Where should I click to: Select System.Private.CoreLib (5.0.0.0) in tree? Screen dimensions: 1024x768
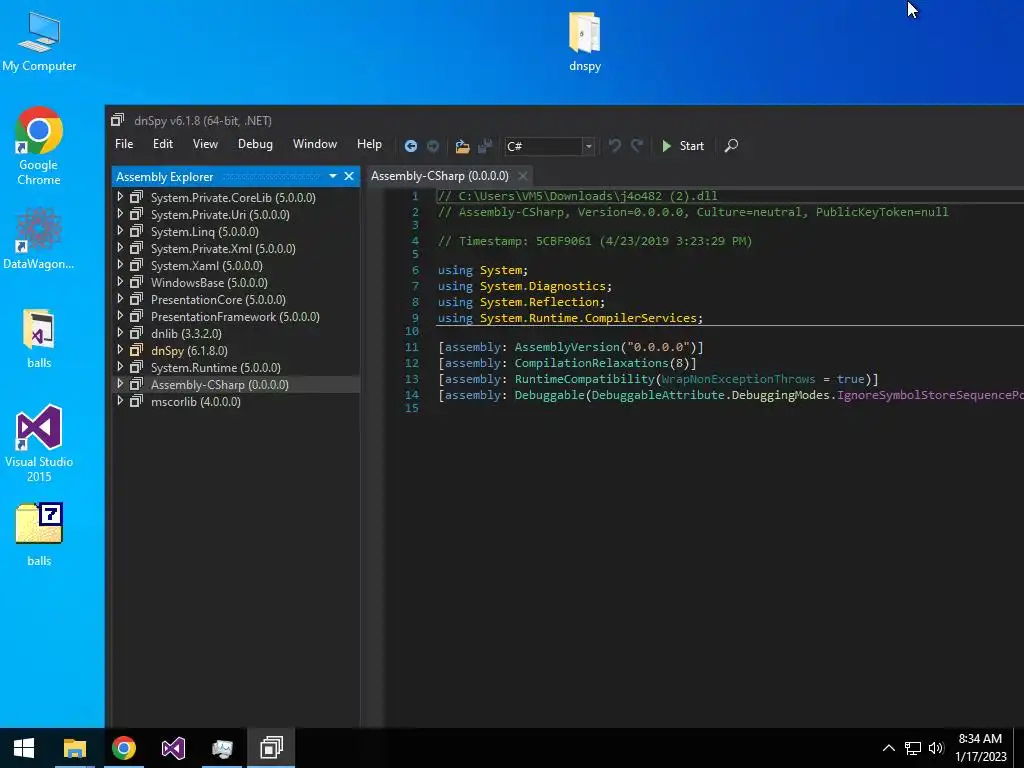pos(233,197)
